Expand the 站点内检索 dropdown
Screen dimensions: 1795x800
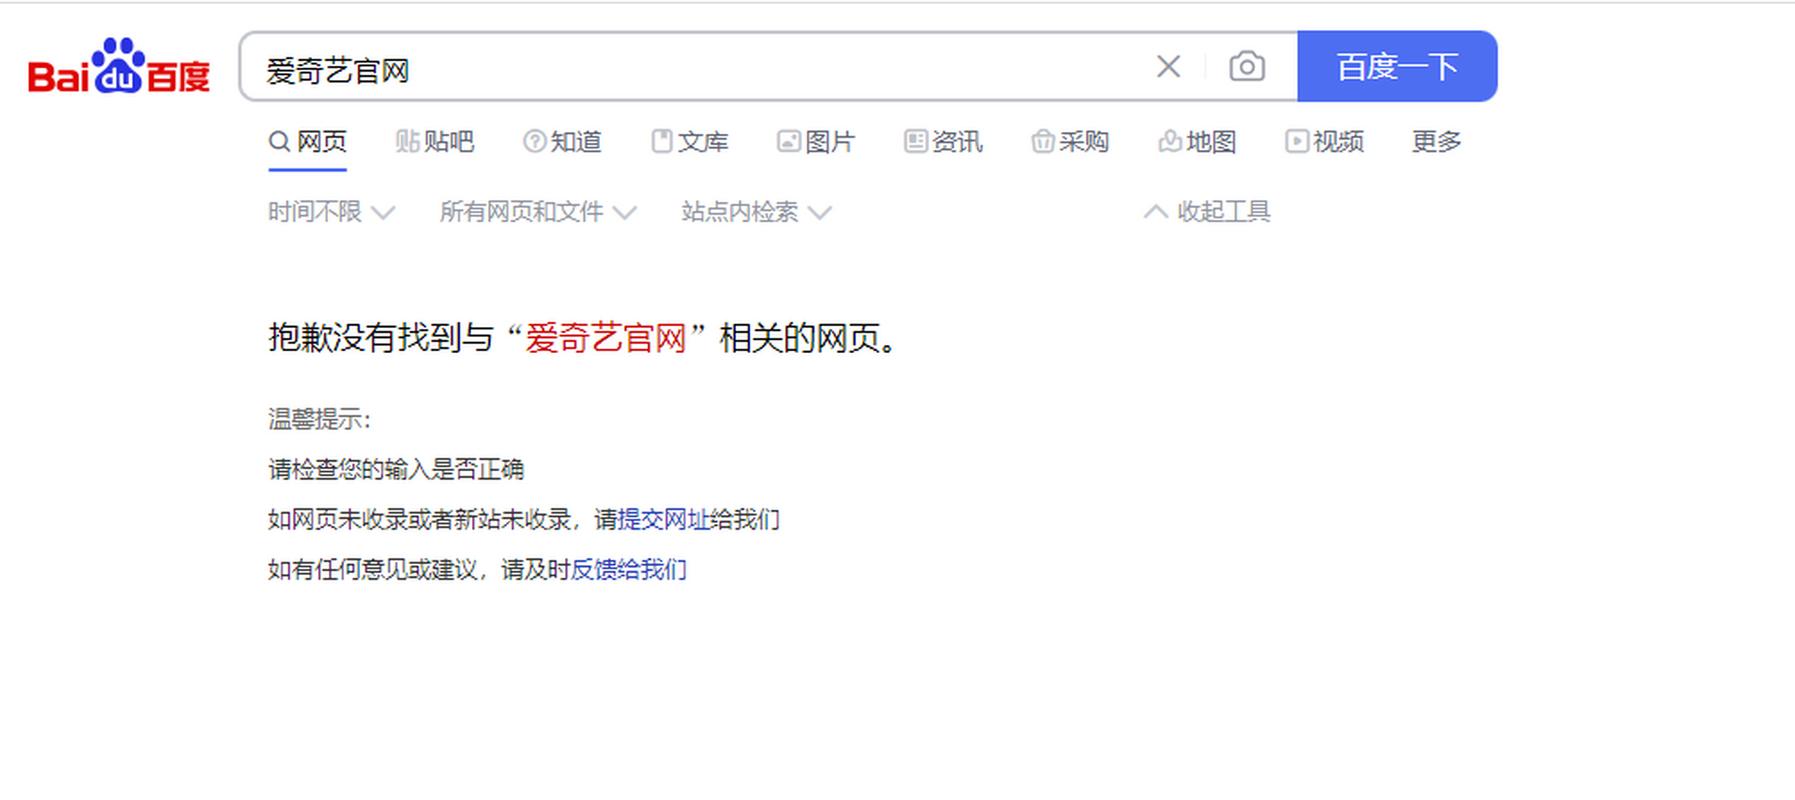click(x=756, y=212)
